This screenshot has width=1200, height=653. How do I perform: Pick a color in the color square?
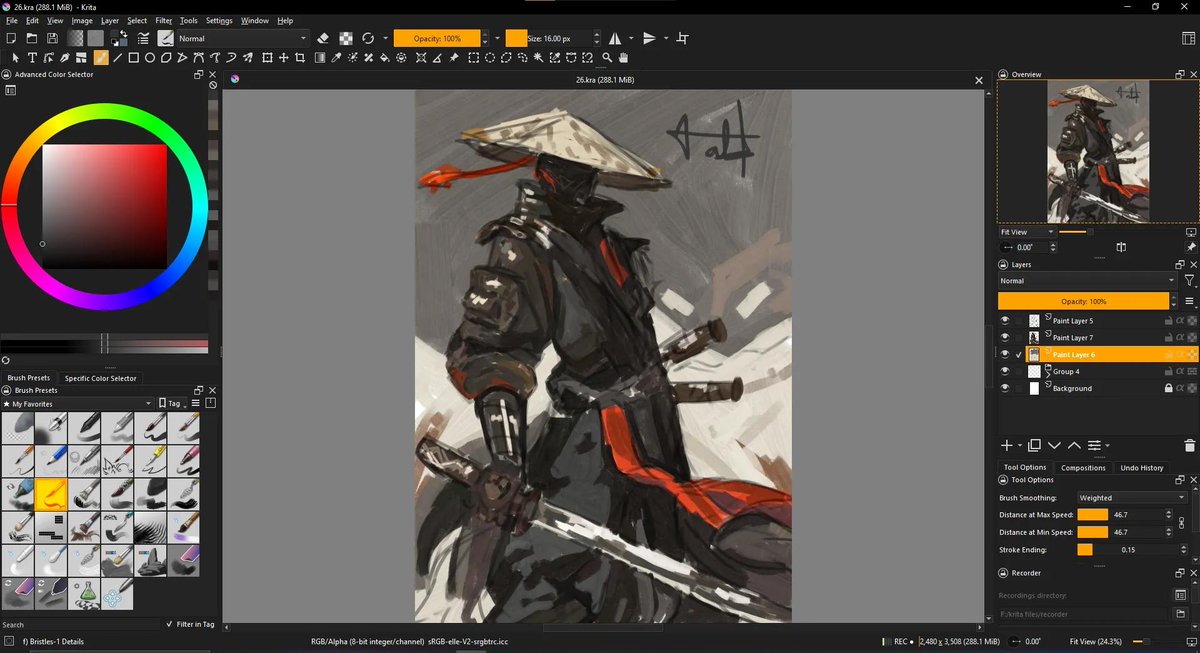[104, 206]
